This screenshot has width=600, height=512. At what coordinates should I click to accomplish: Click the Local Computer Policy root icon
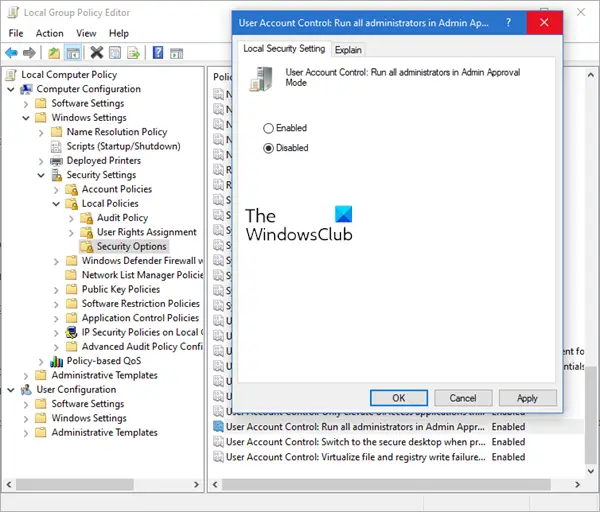click(11, 75)
